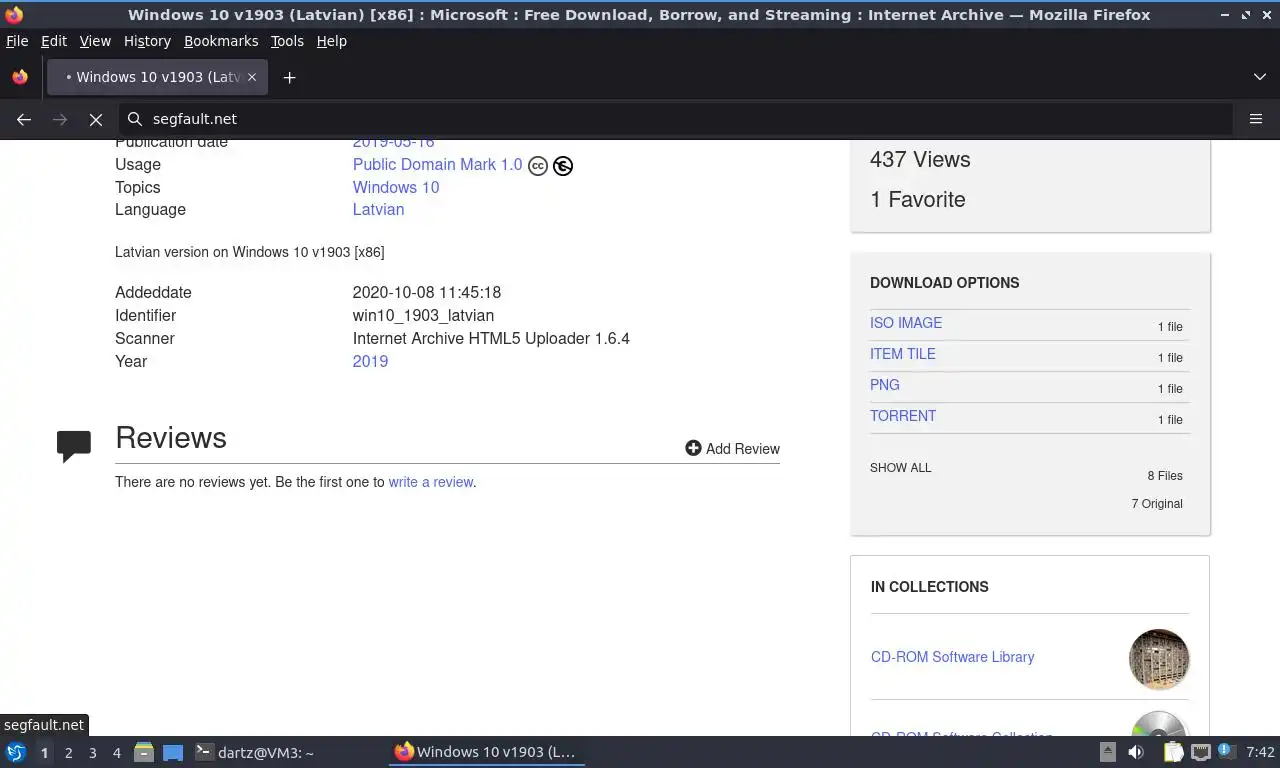Click the search magnifier icon in the address bar
Viewport: 1280px width, 768px height.
[135, 119]
